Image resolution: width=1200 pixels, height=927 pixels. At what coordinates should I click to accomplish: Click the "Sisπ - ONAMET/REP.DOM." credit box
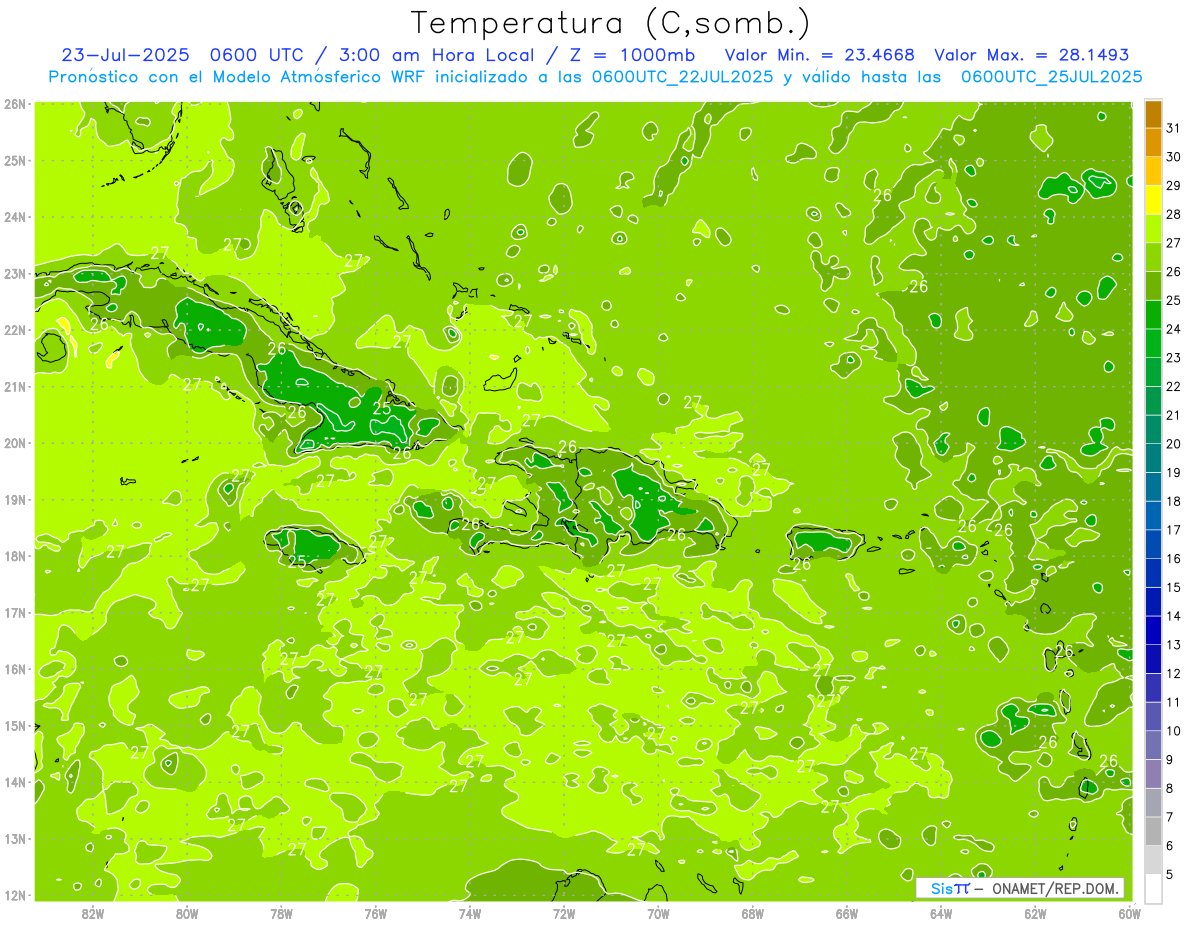click(1020, 888)
